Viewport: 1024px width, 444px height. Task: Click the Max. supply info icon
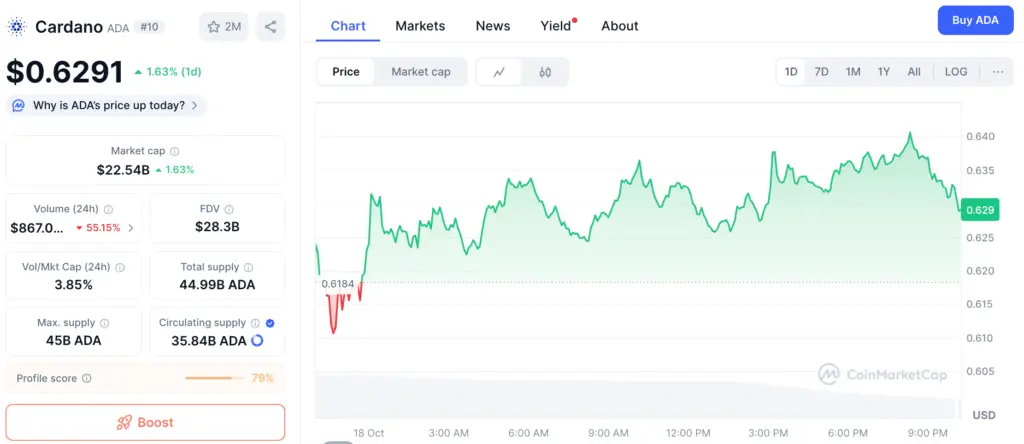[105, 323]
